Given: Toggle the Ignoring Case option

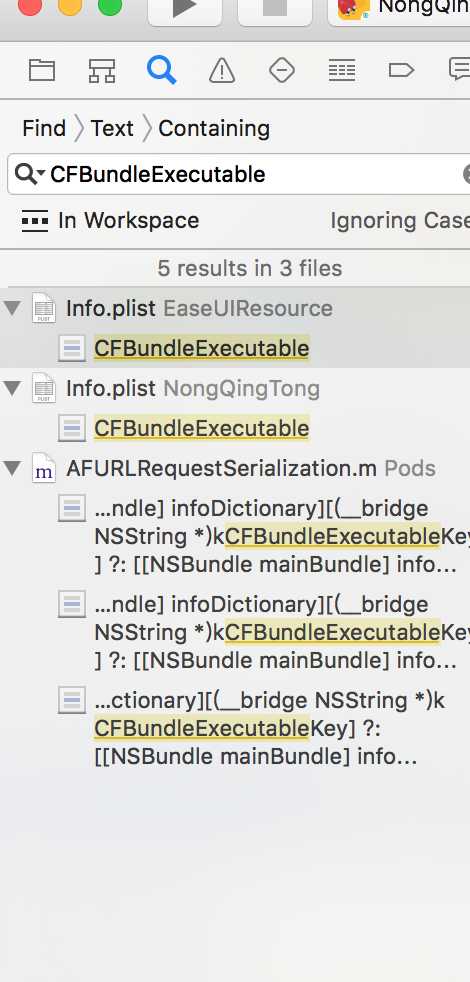Looking at the screenshot, I should coord(400,220).
